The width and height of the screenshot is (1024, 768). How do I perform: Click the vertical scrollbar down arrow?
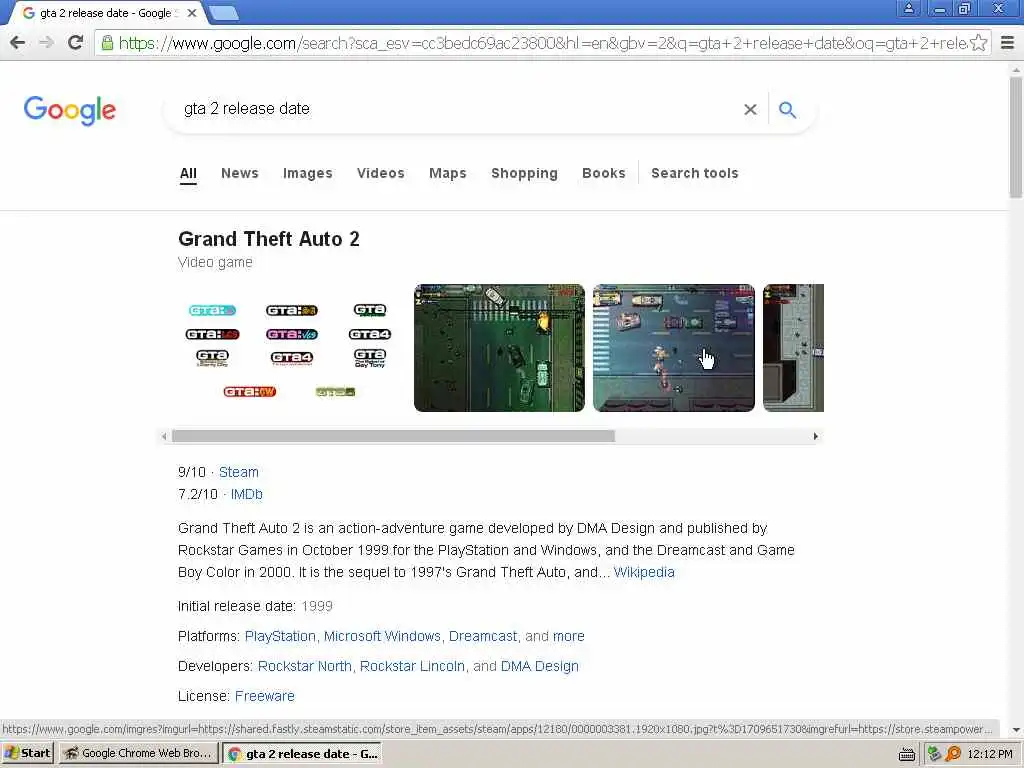point(1016,729)
